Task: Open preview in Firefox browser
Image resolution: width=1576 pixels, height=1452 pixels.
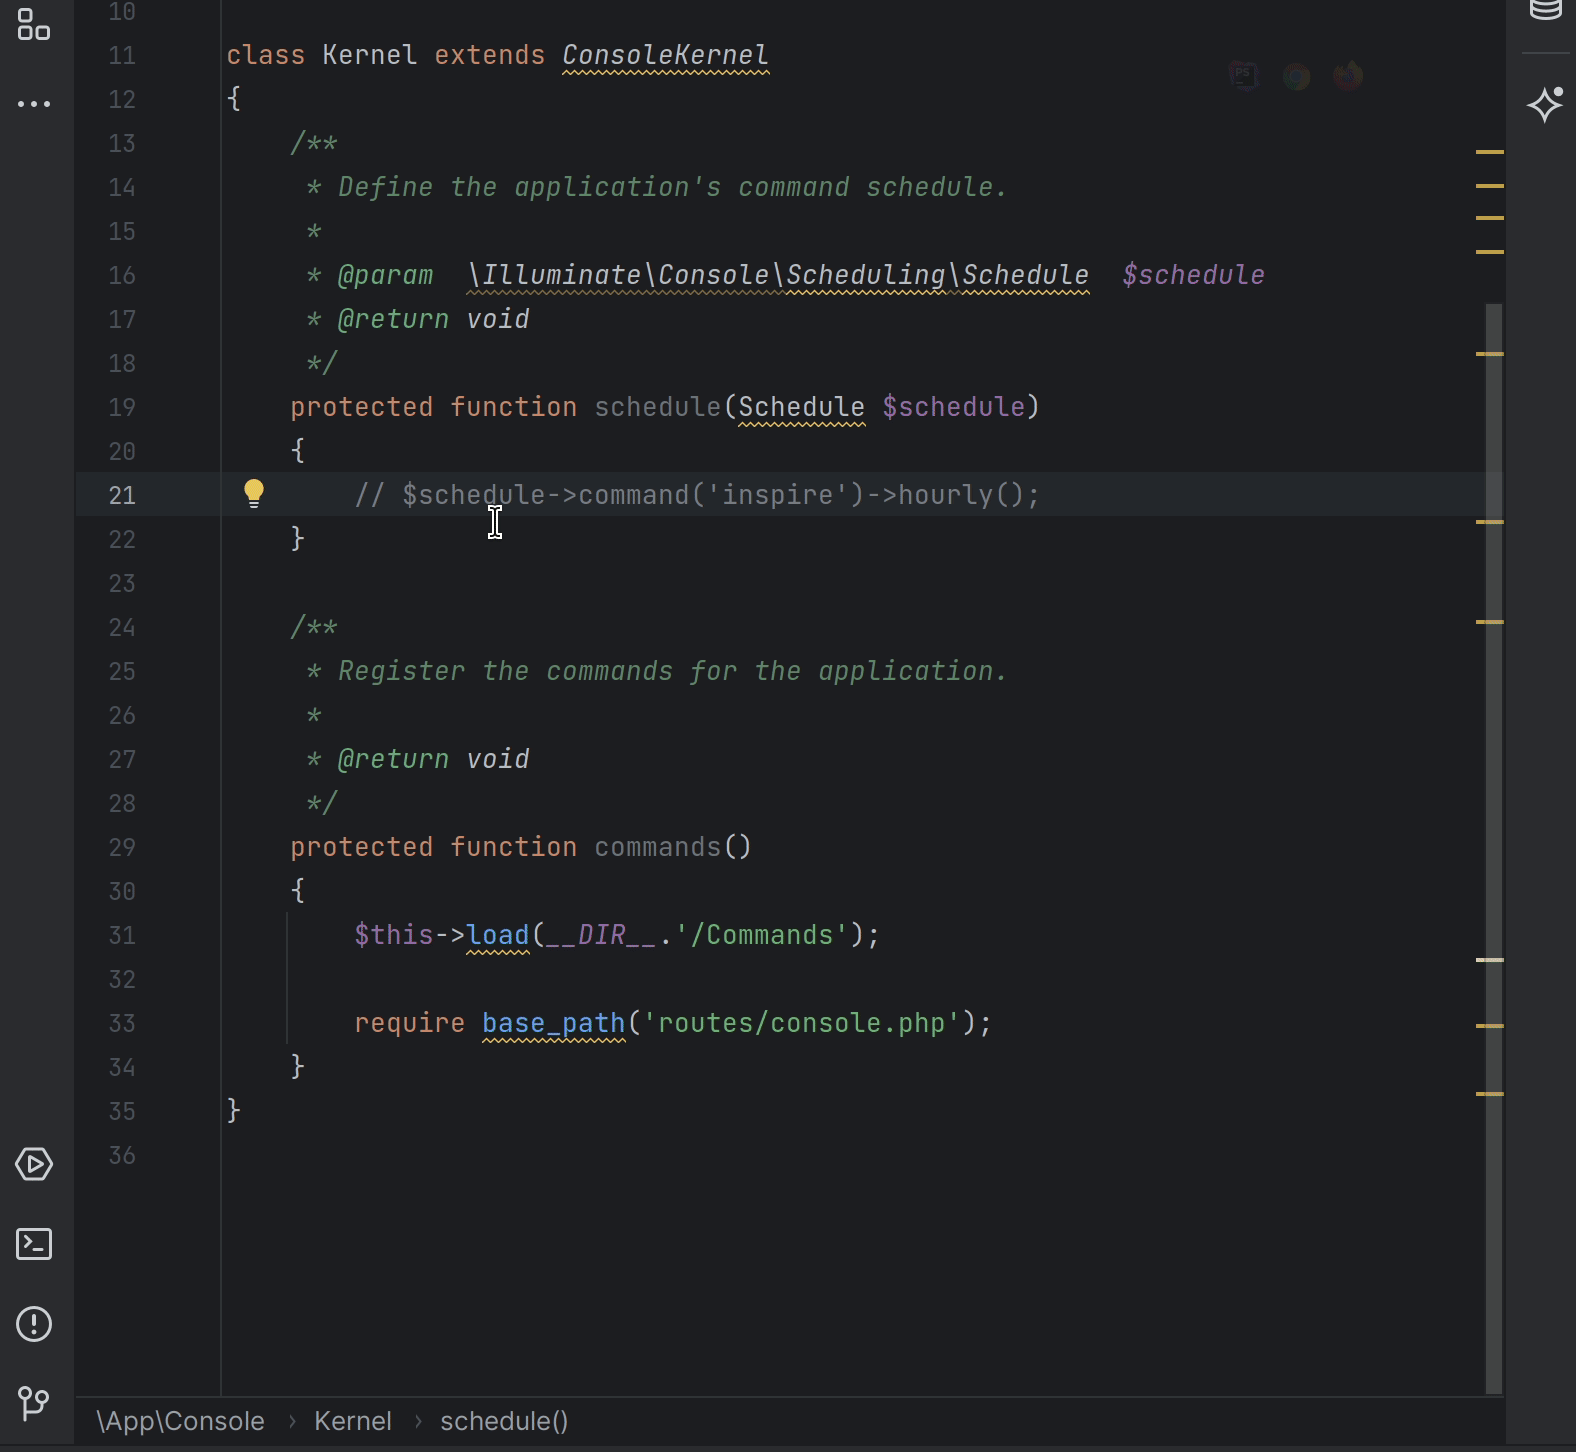Action: 1348,76
